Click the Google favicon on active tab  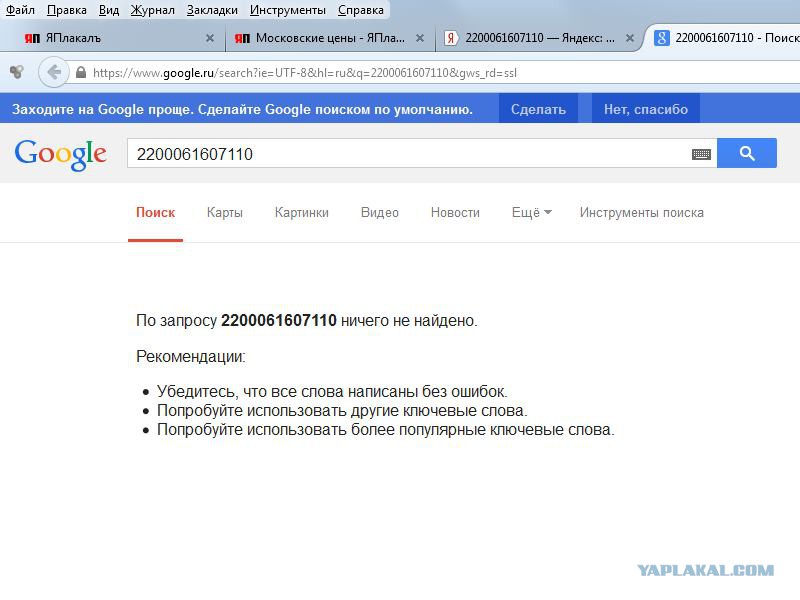[x=661, y=38]
